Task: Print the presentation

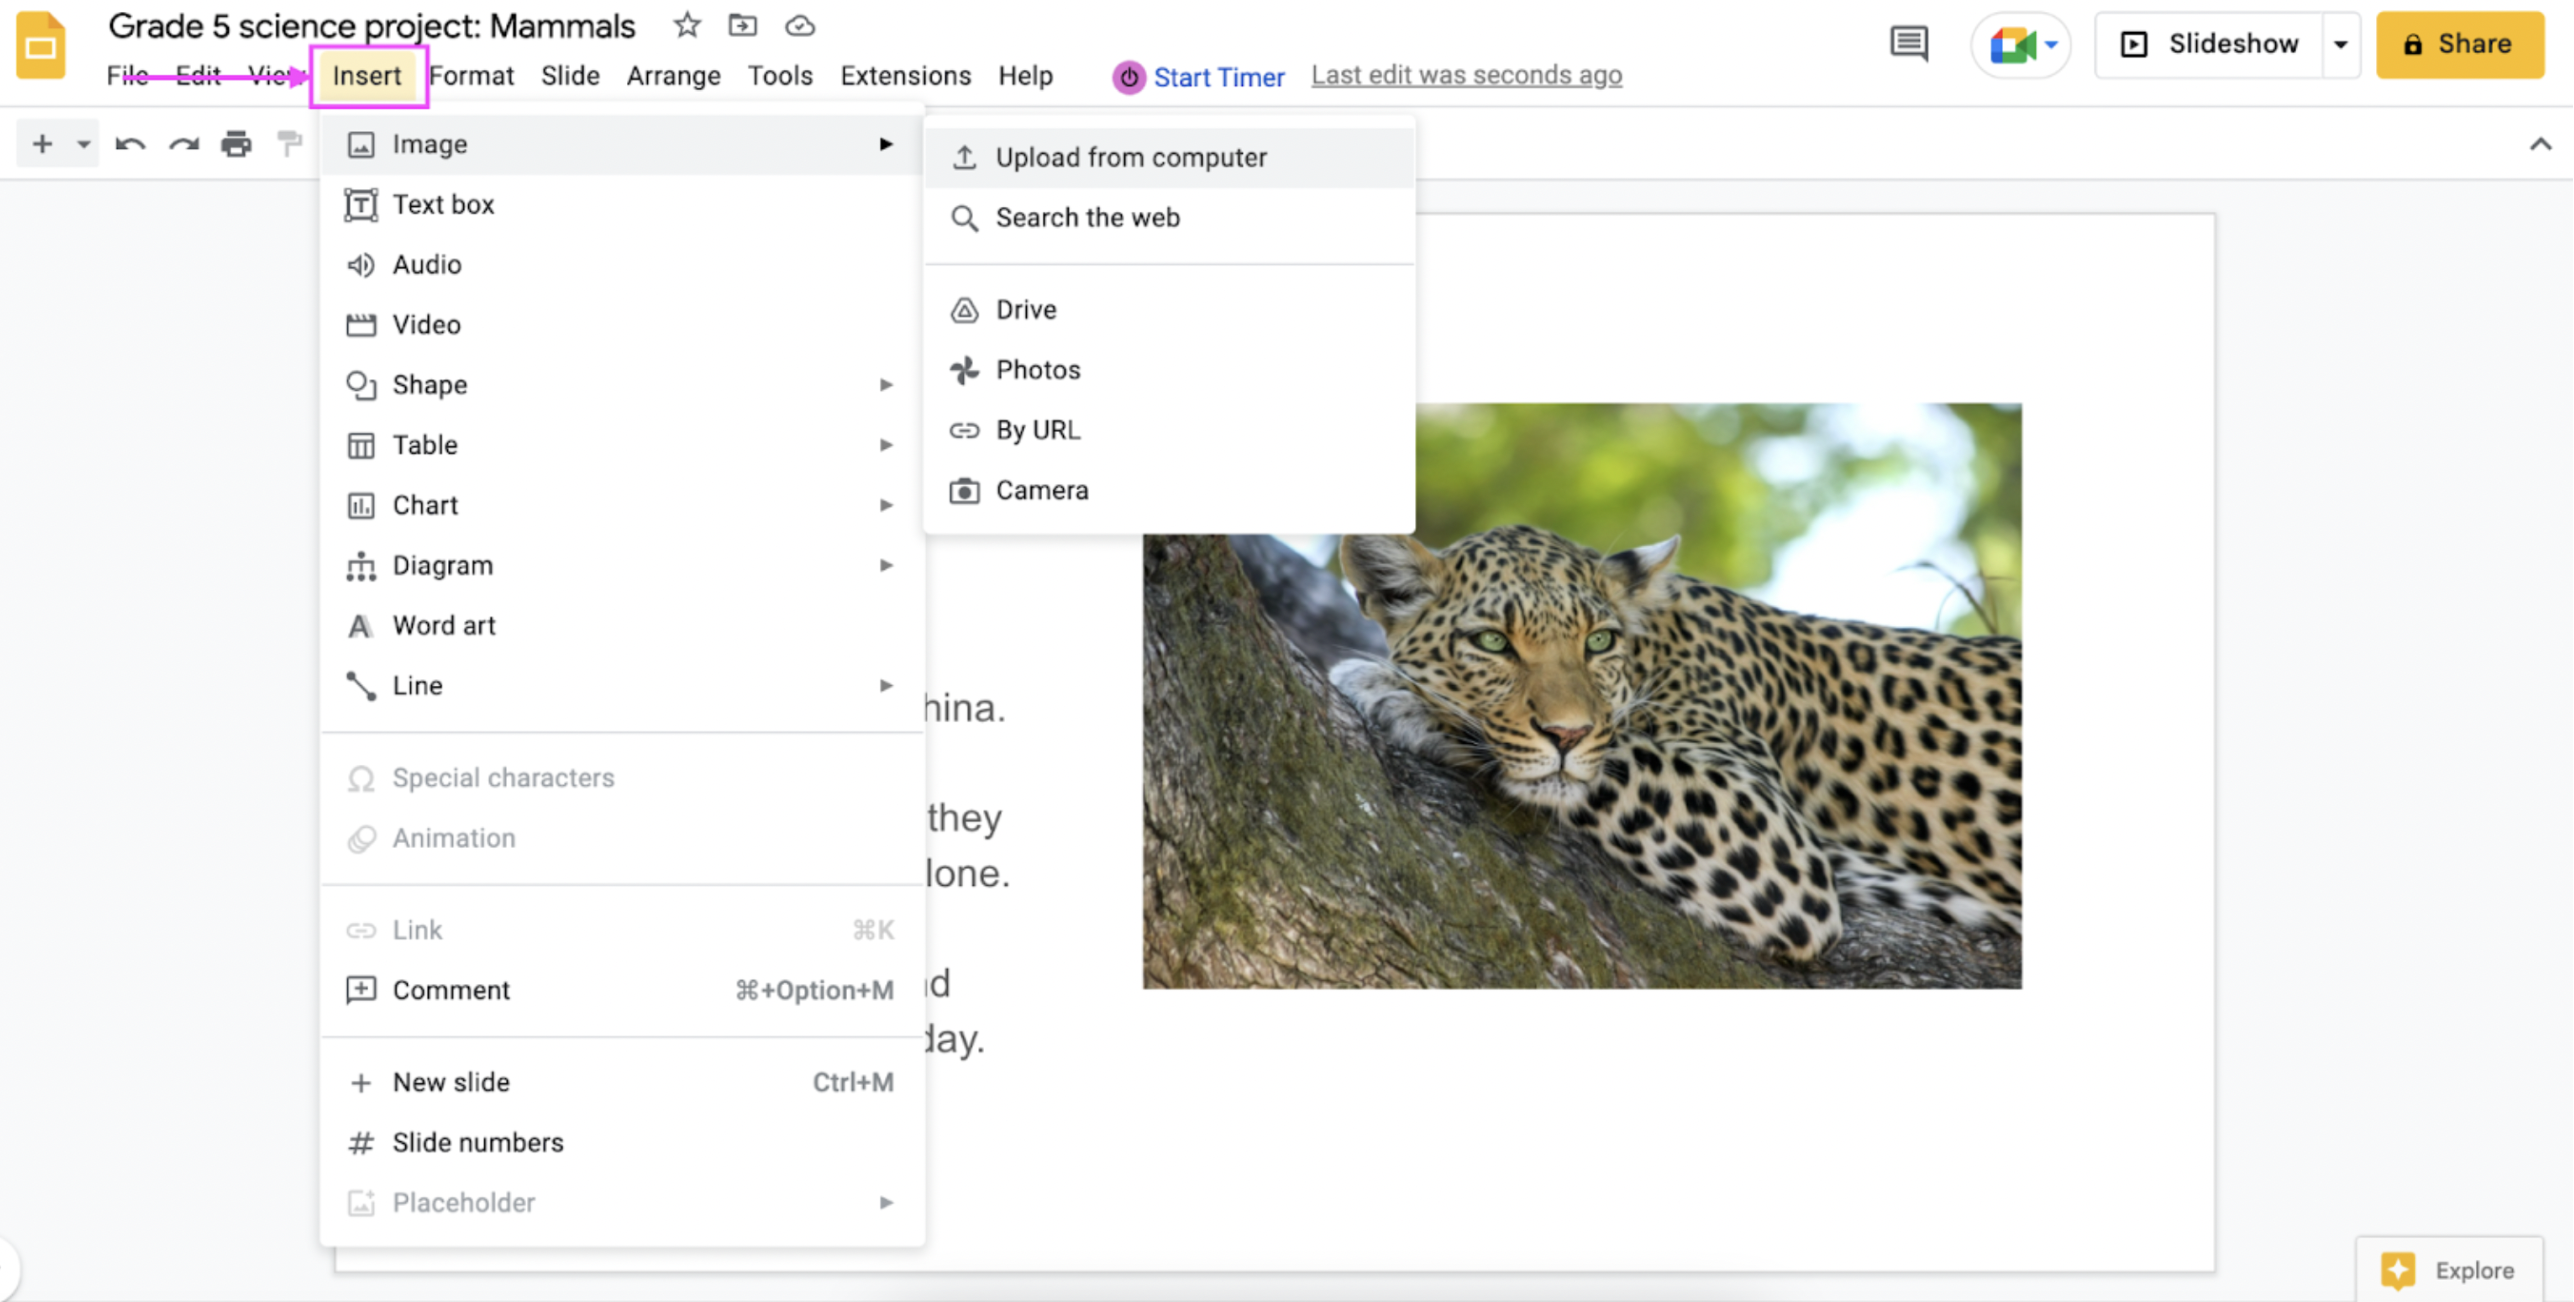Action: coord(236,144)
